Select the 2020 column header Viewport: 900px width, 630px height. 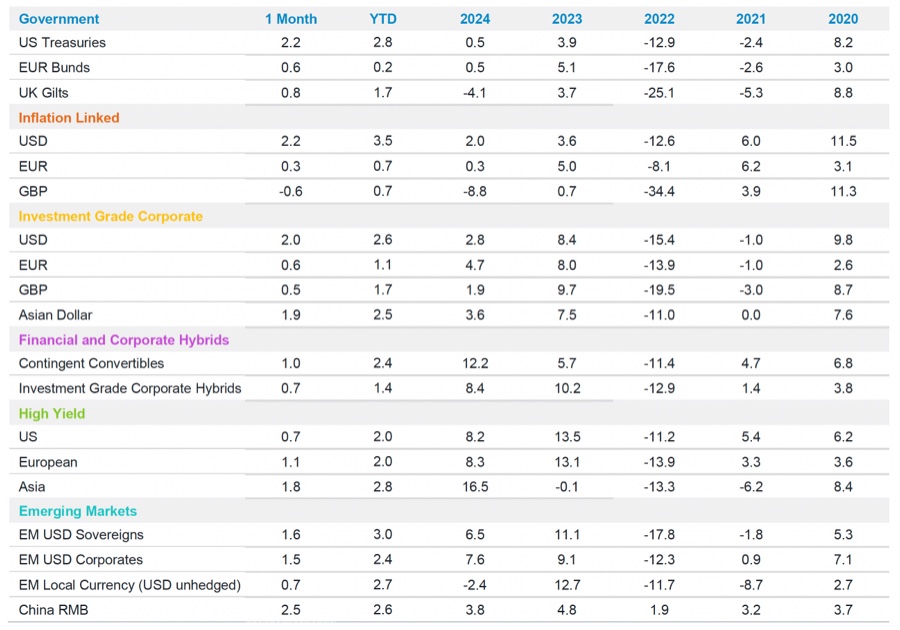click(x=843, y=18)
